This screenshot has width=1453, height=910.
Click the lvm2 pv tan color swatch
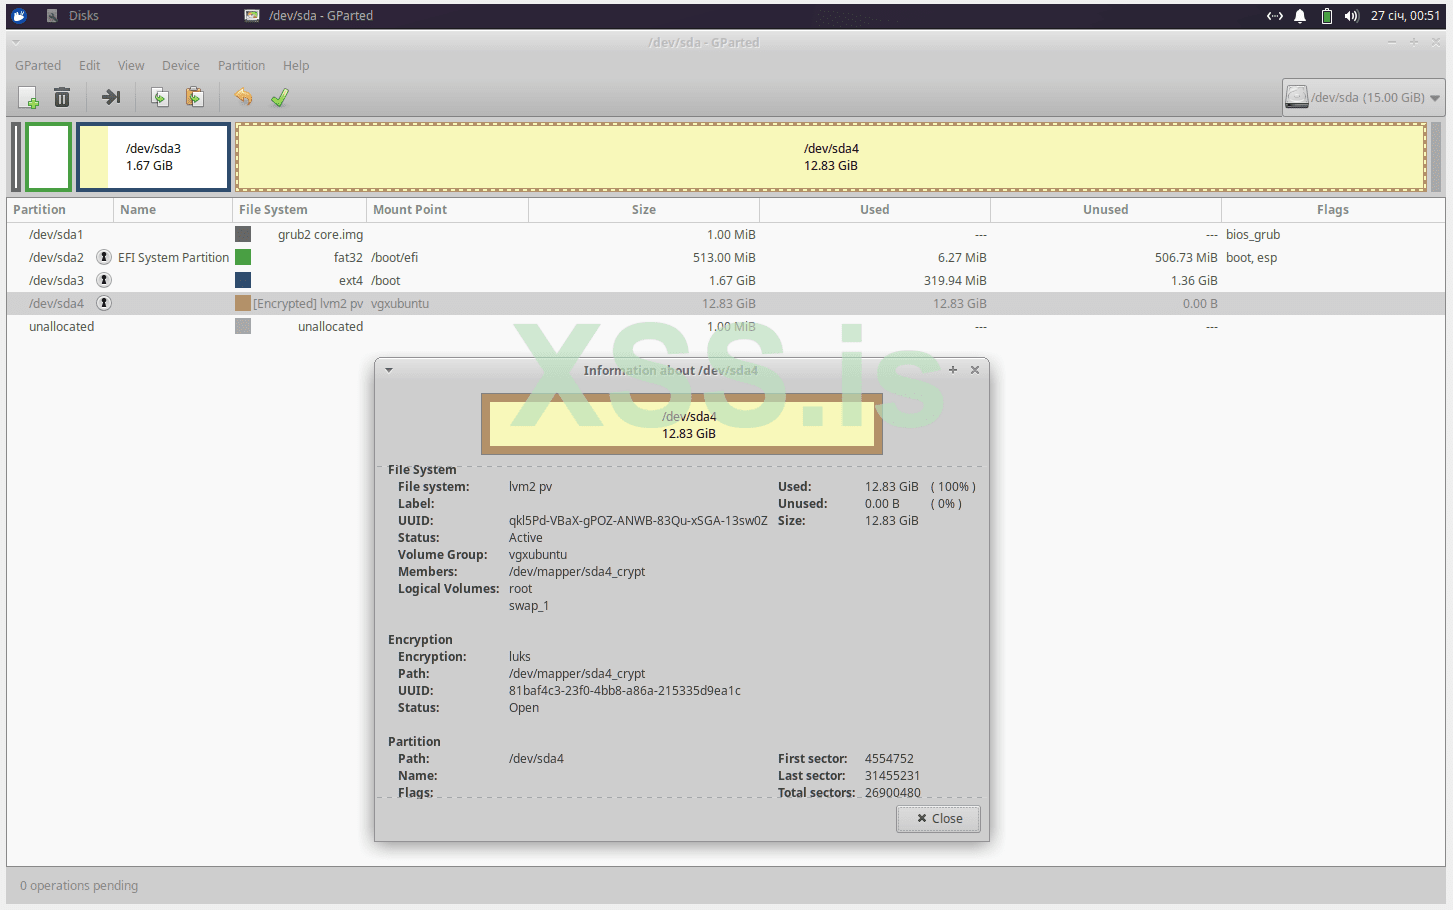[243, 303]
